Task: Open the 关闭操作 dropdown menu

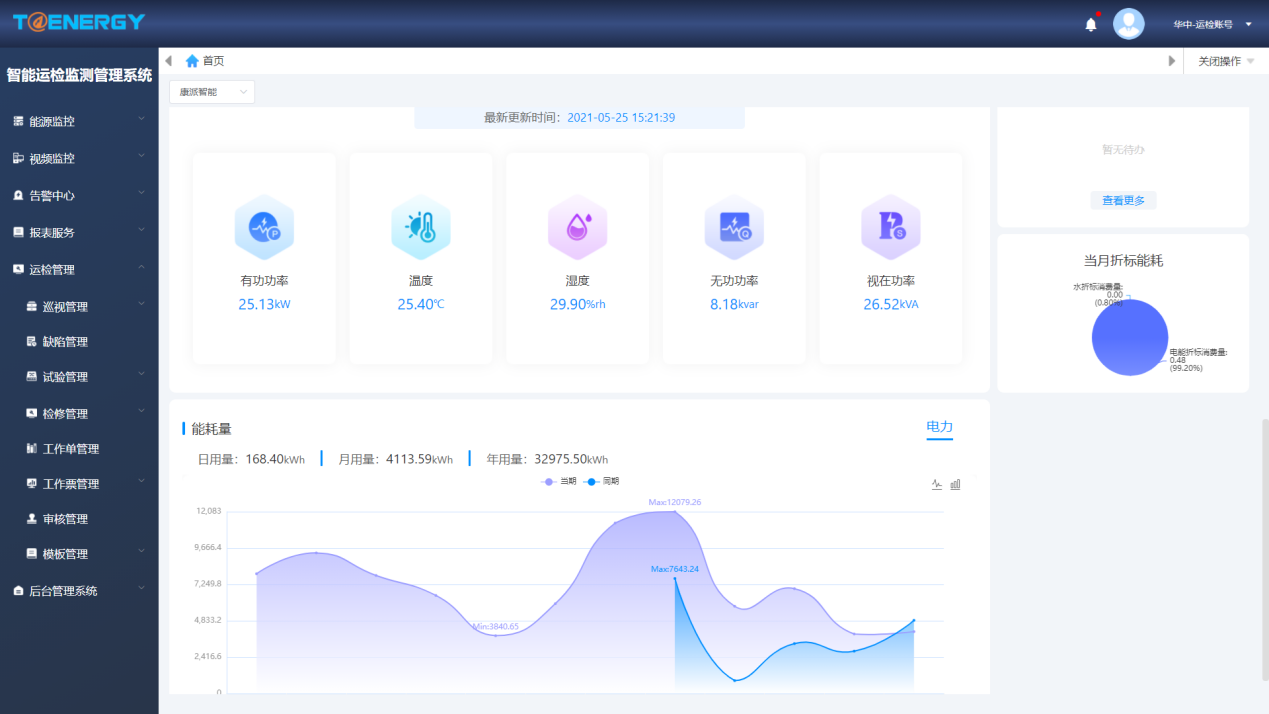Action: (x=1225, y=61)
